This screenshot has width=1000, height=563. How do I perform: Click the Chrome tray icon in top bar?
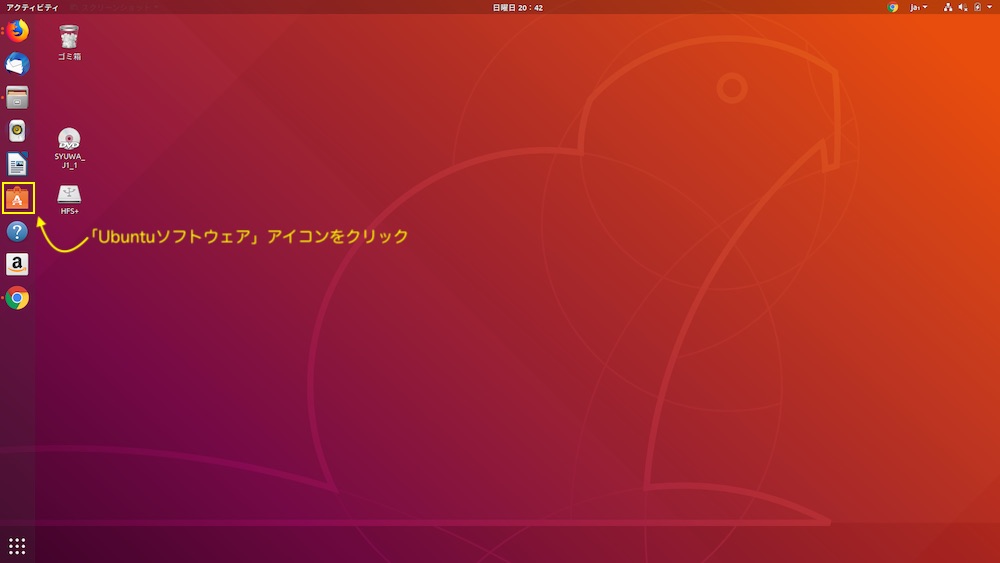(892, 8)
